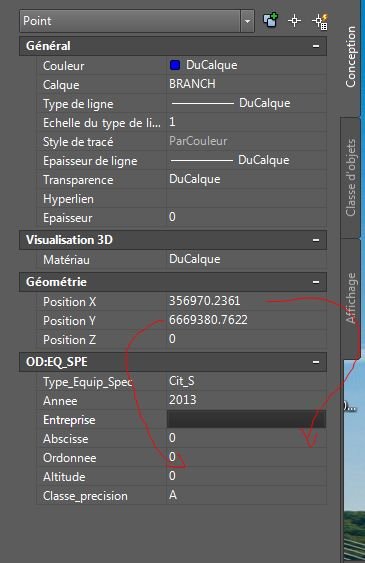The width and height of the screenshot is (365, 563).
Task: Switch to the Affichage tab
Action: click(x=350, y=298)
